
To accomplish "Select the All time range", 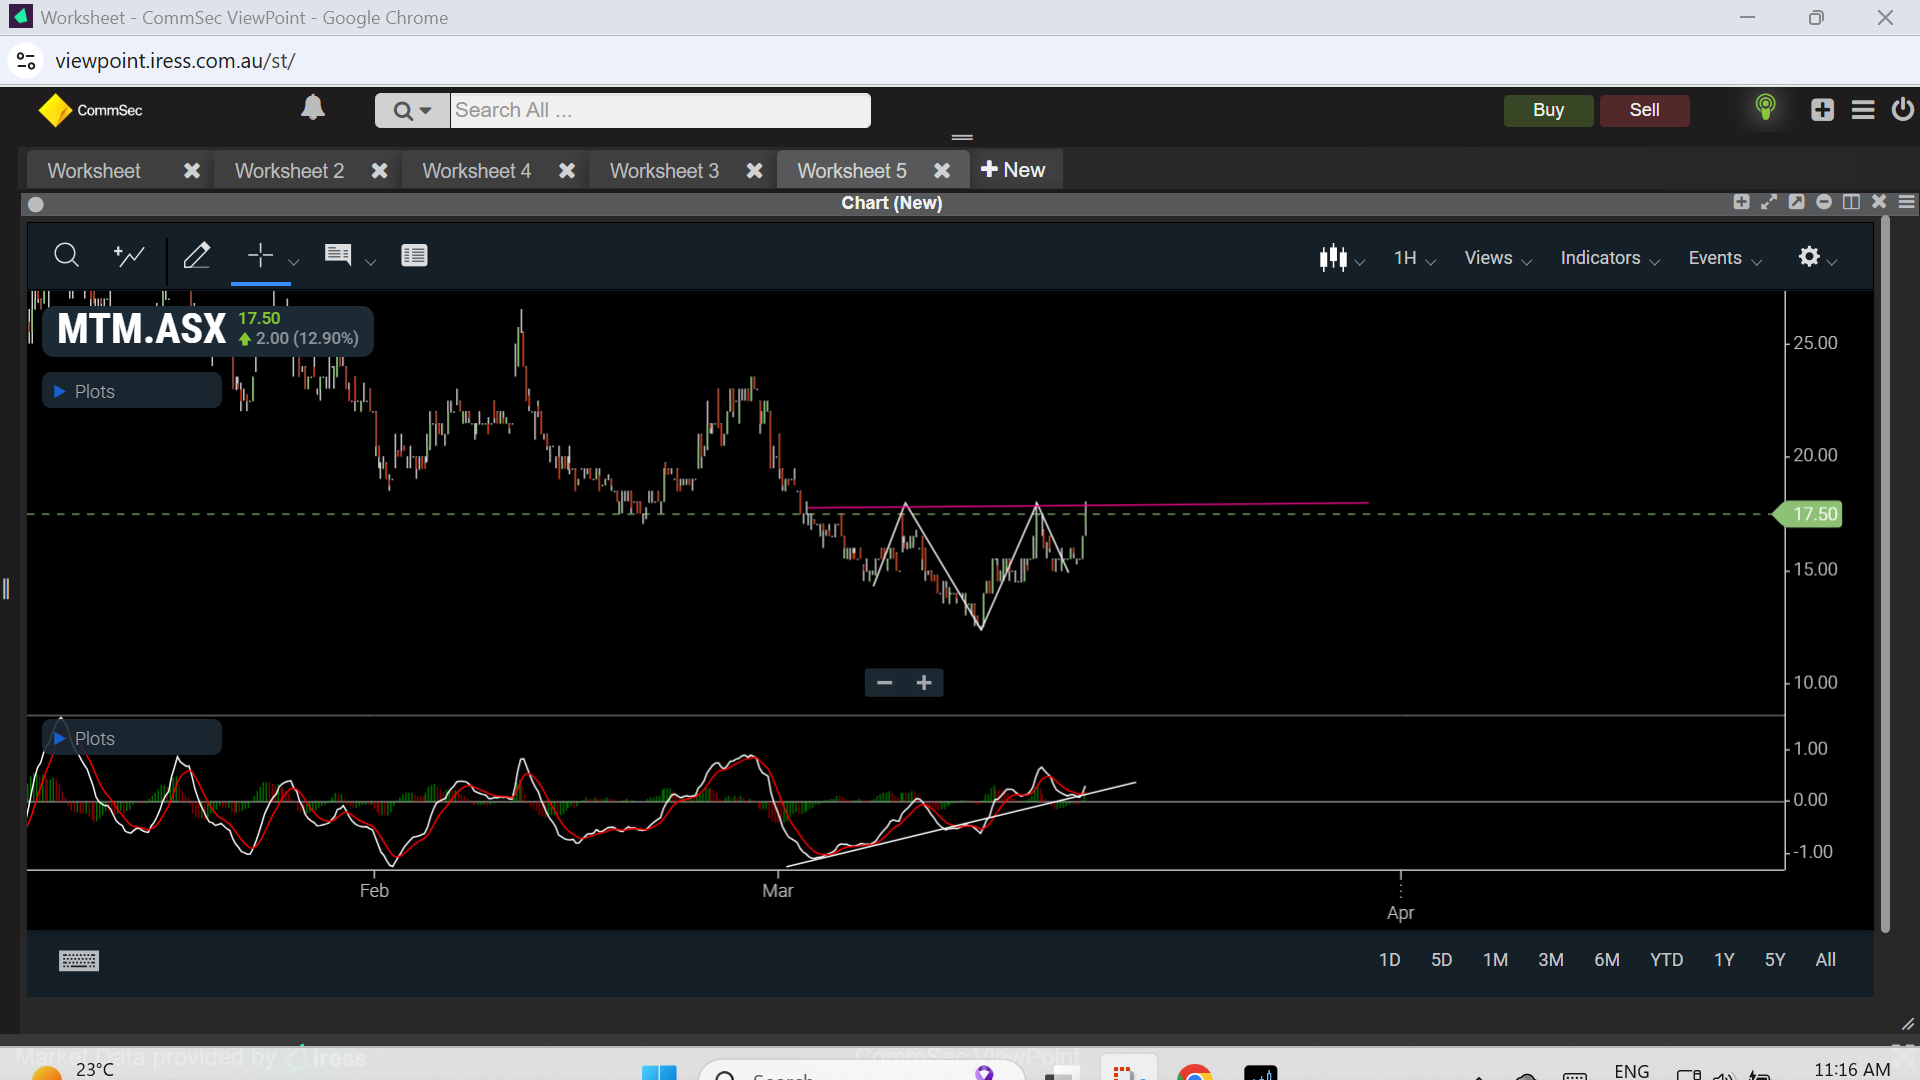I will [x=1826, y=960].
